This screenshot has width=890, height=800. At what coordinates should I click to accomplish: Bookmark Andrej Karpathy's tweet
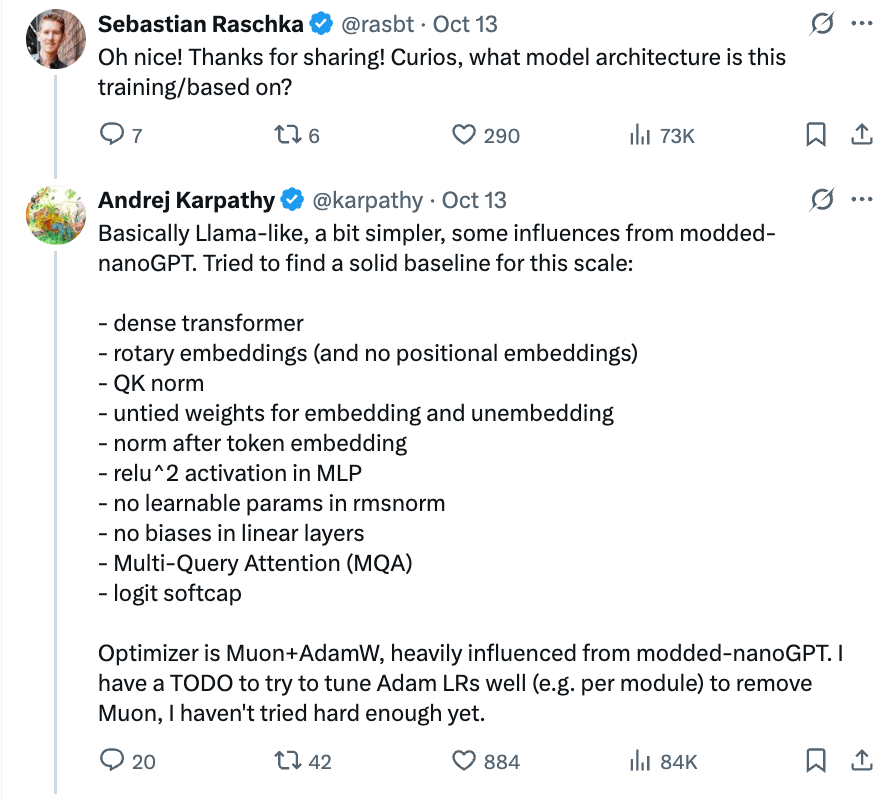pyautogui.click(x=816, y=761)
